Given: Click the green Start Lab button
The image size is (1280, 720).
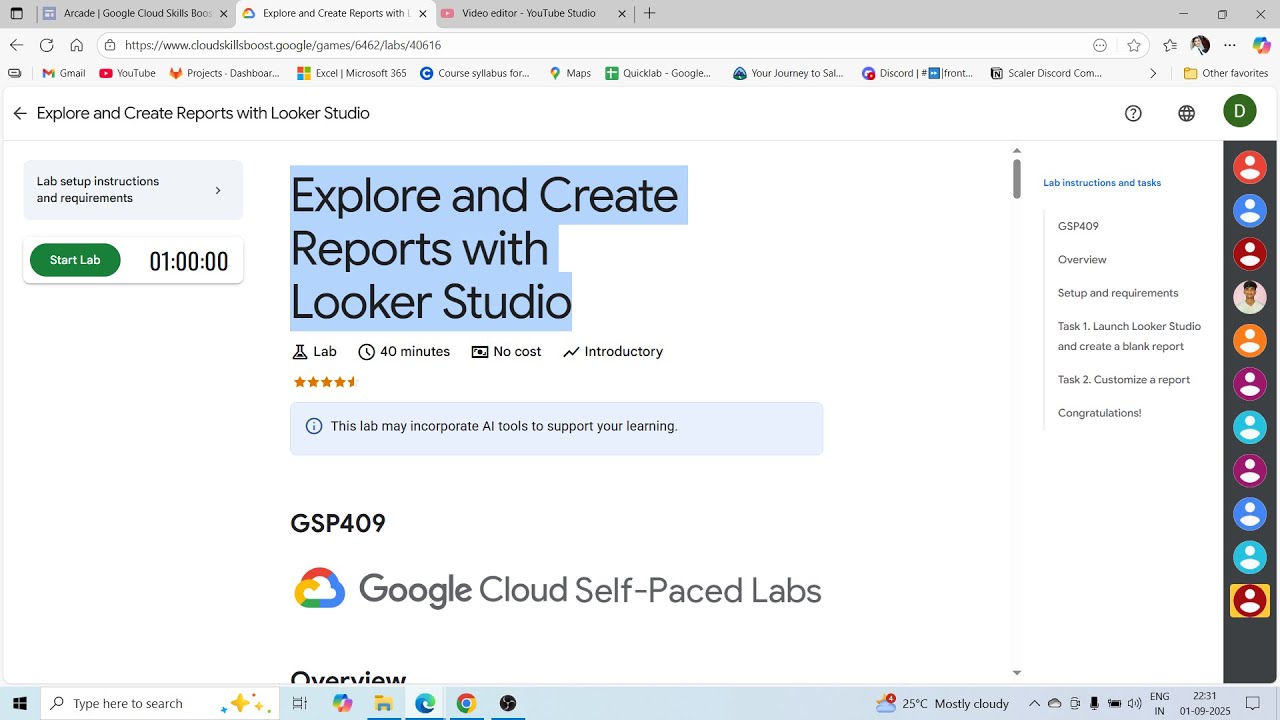Looking at the screenshot, I should (75, 260).
